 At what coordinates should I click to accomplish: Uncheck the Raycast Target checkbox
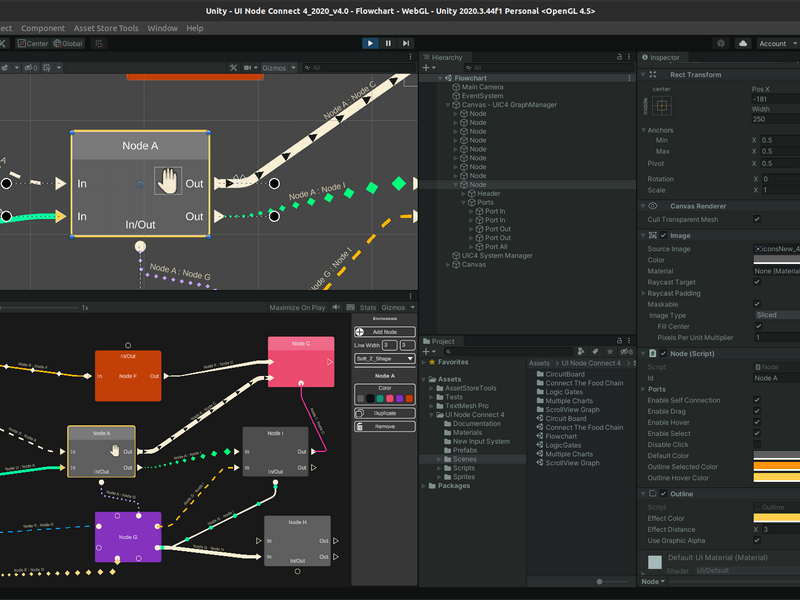point(757,282)
